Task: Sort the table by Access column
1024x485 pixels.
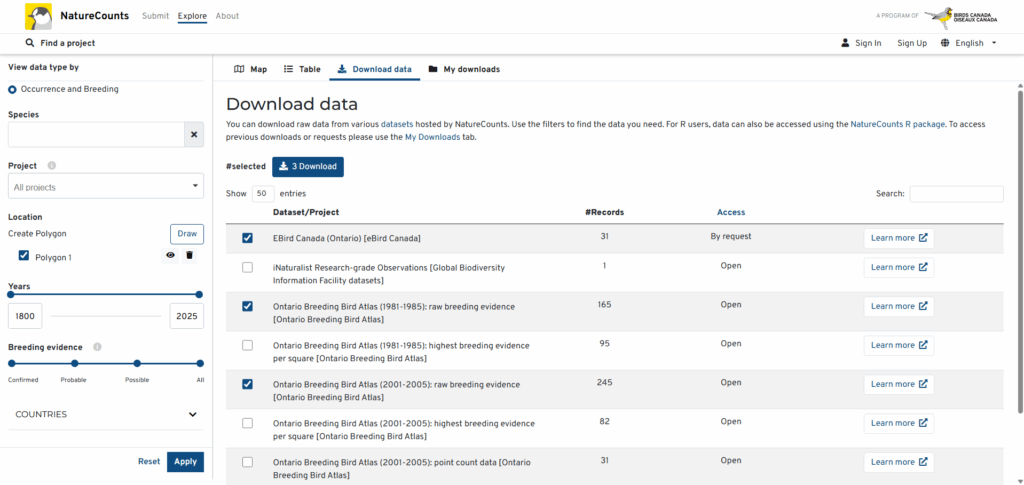Action: pyautogui.click(x=731, y=212)
